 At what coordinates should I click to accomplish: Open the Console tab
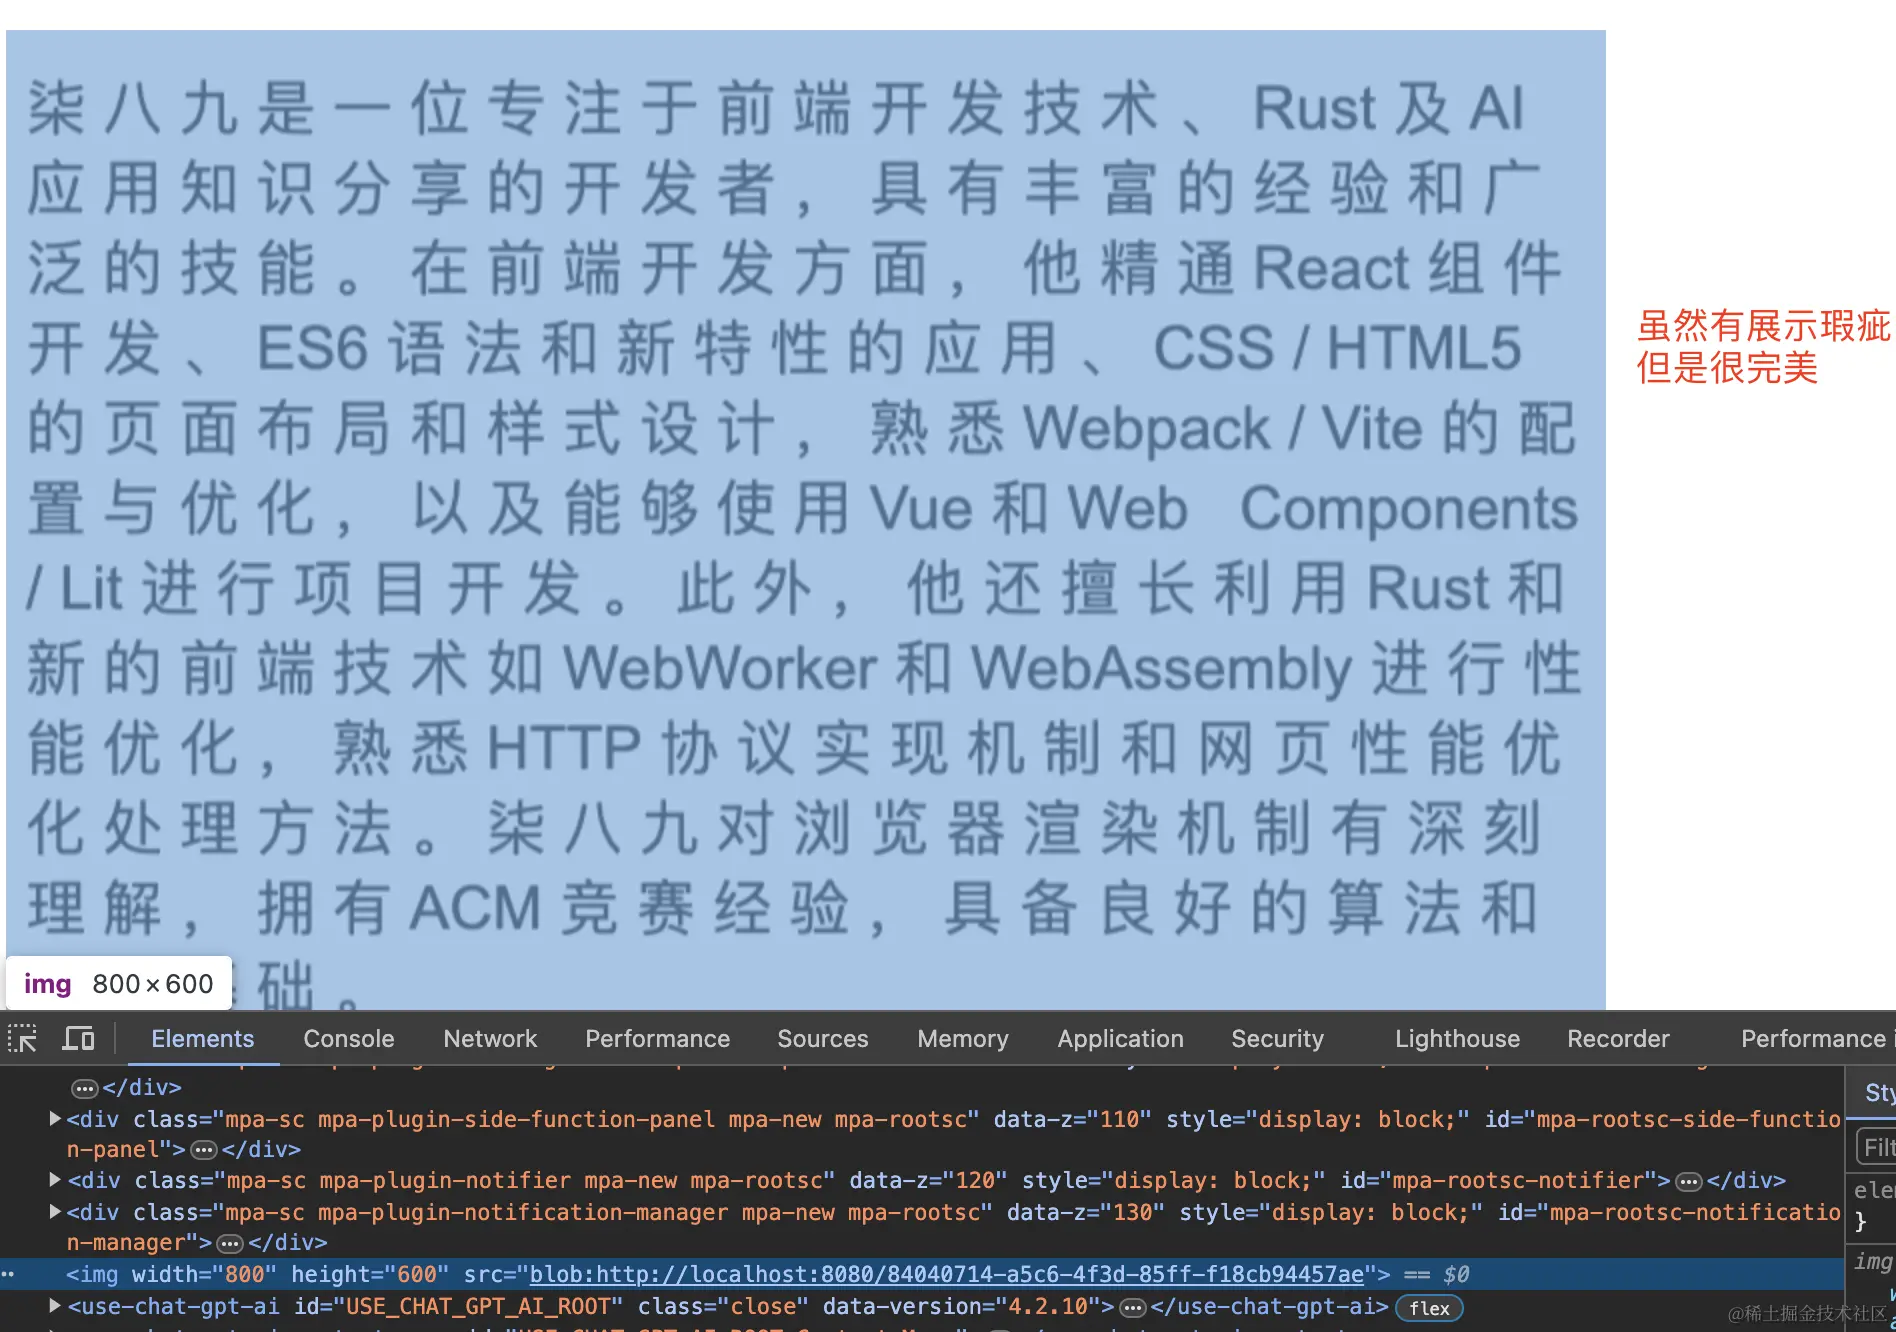coord(349,1039)
